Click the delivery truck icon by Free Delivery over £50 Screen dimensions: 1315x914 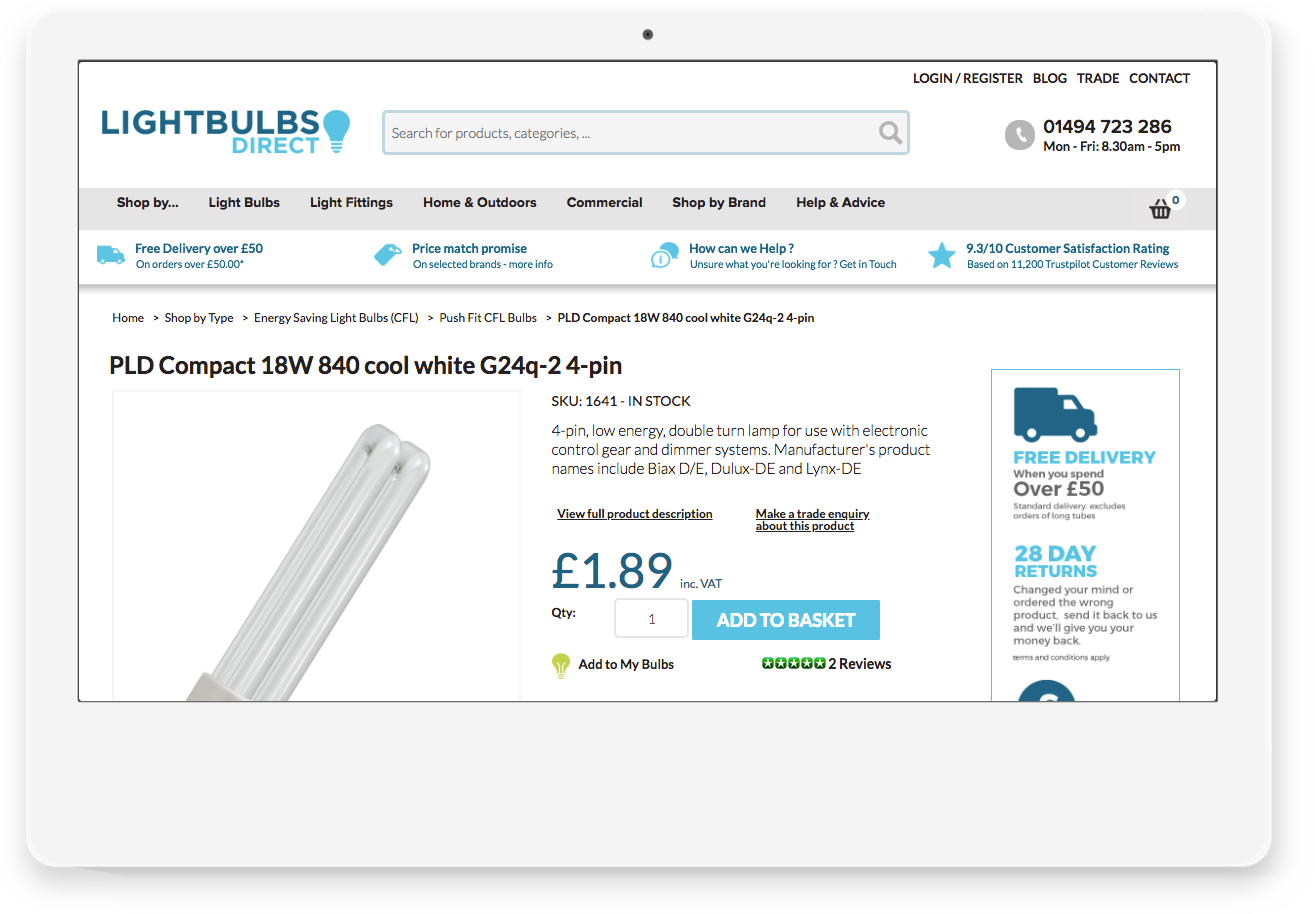point(110,255)
